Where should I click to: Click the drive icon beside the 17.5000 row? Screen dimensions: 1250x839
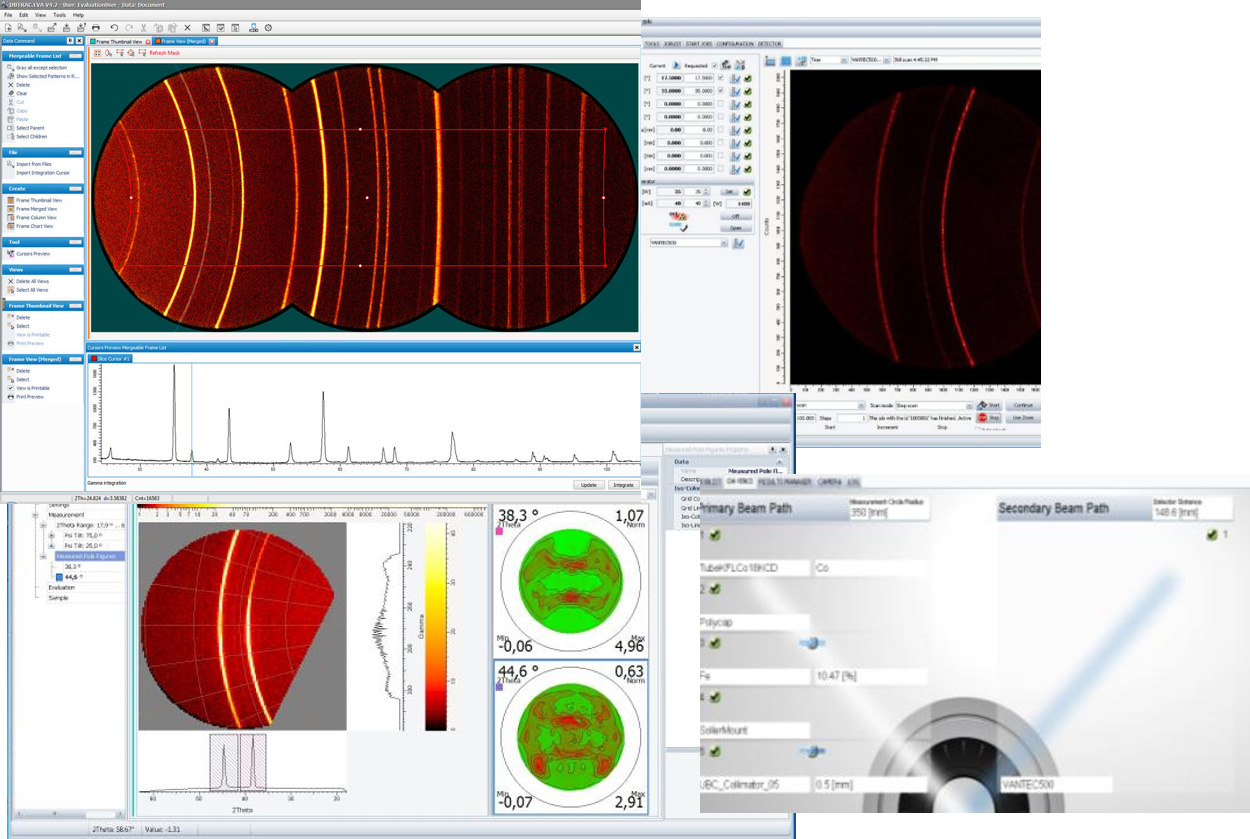(735, 79)
